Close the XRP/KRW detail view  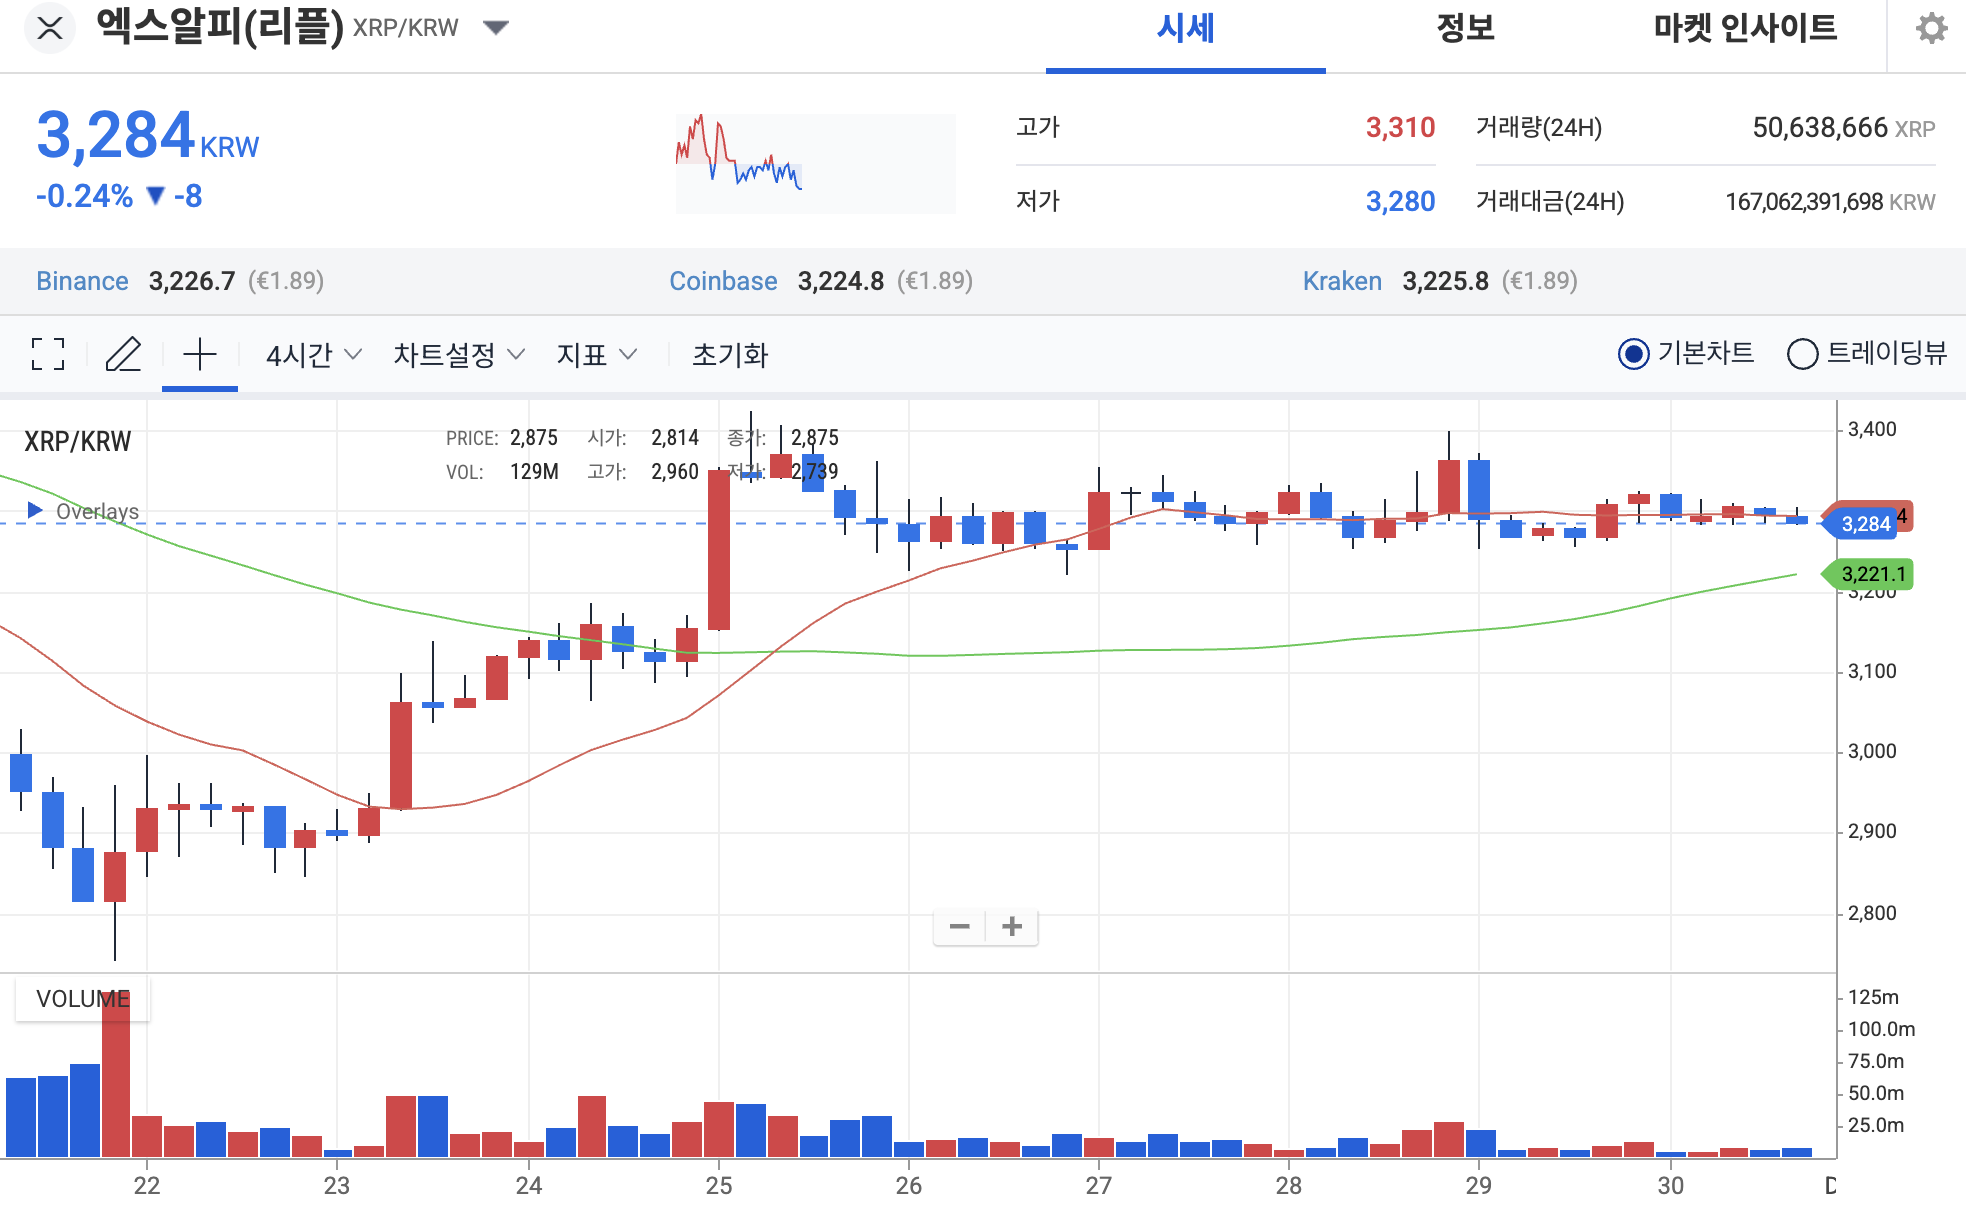click(46, 28)
